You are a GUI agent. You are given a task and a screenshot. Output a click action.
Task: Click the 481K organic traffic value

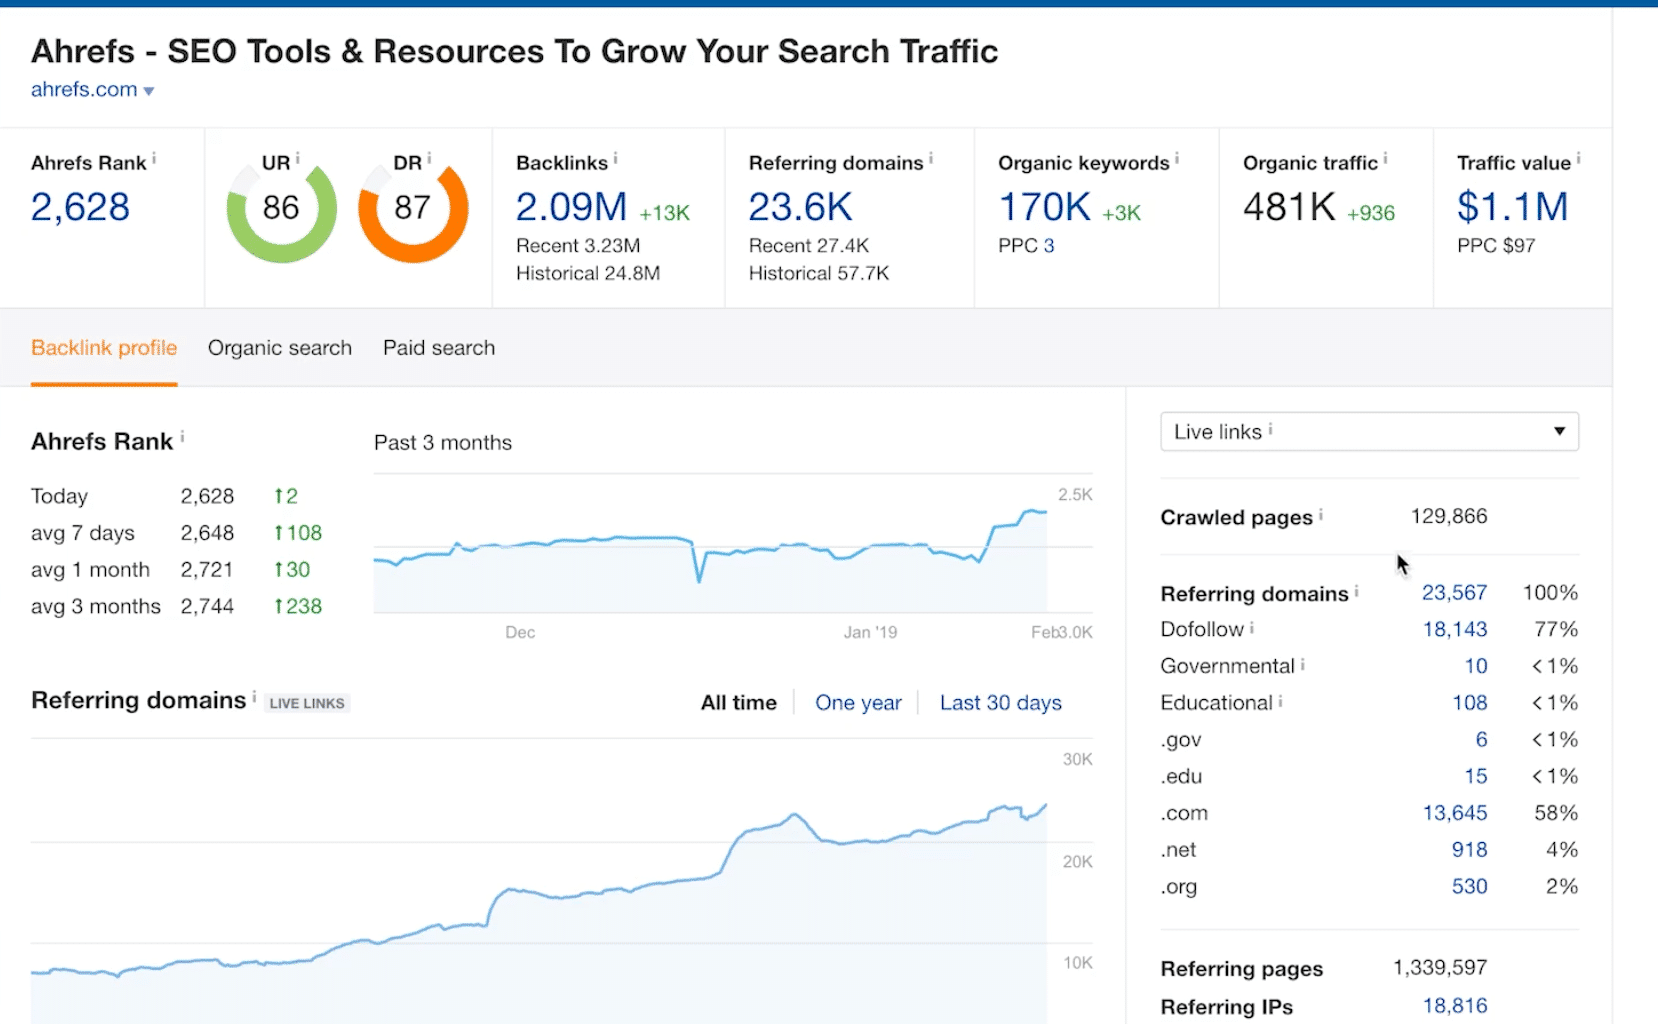coord(1289,207)
